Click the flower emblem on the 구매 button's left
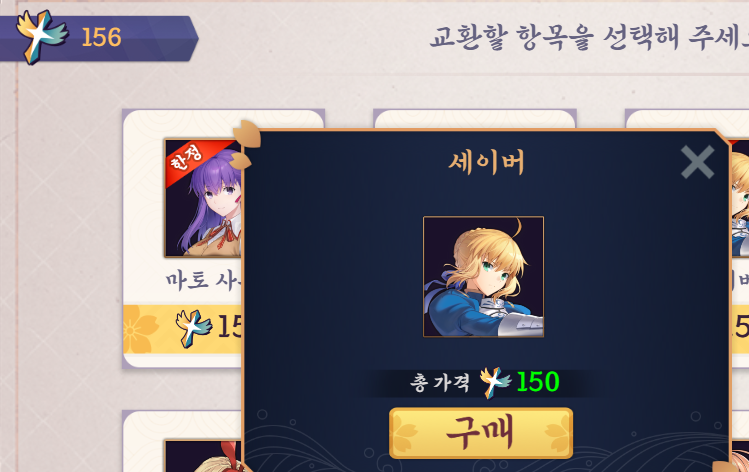This screenshot has width=749, height=472. (x=406, y=434)
